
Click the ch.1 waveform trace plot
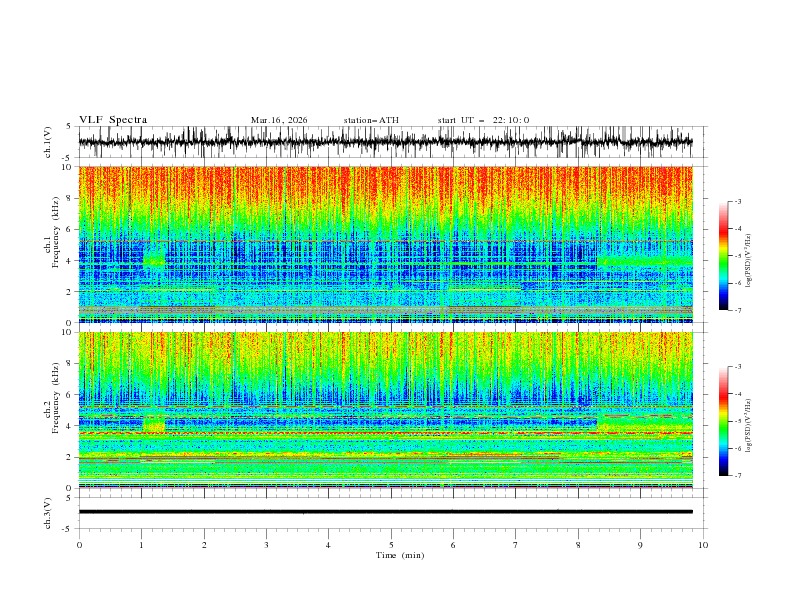pyautogui.click(x=385, y=142)
